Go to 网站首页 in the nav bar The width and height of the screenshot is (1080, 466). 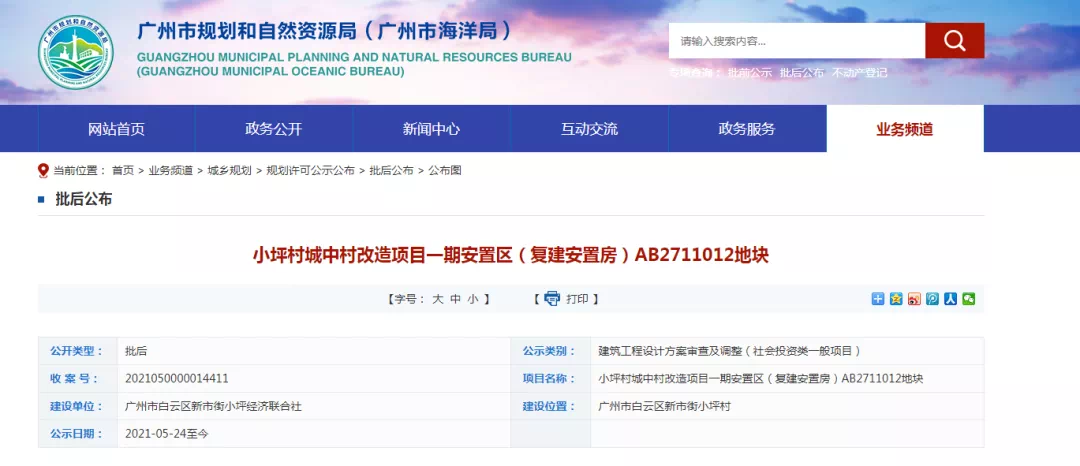[116, 129]
